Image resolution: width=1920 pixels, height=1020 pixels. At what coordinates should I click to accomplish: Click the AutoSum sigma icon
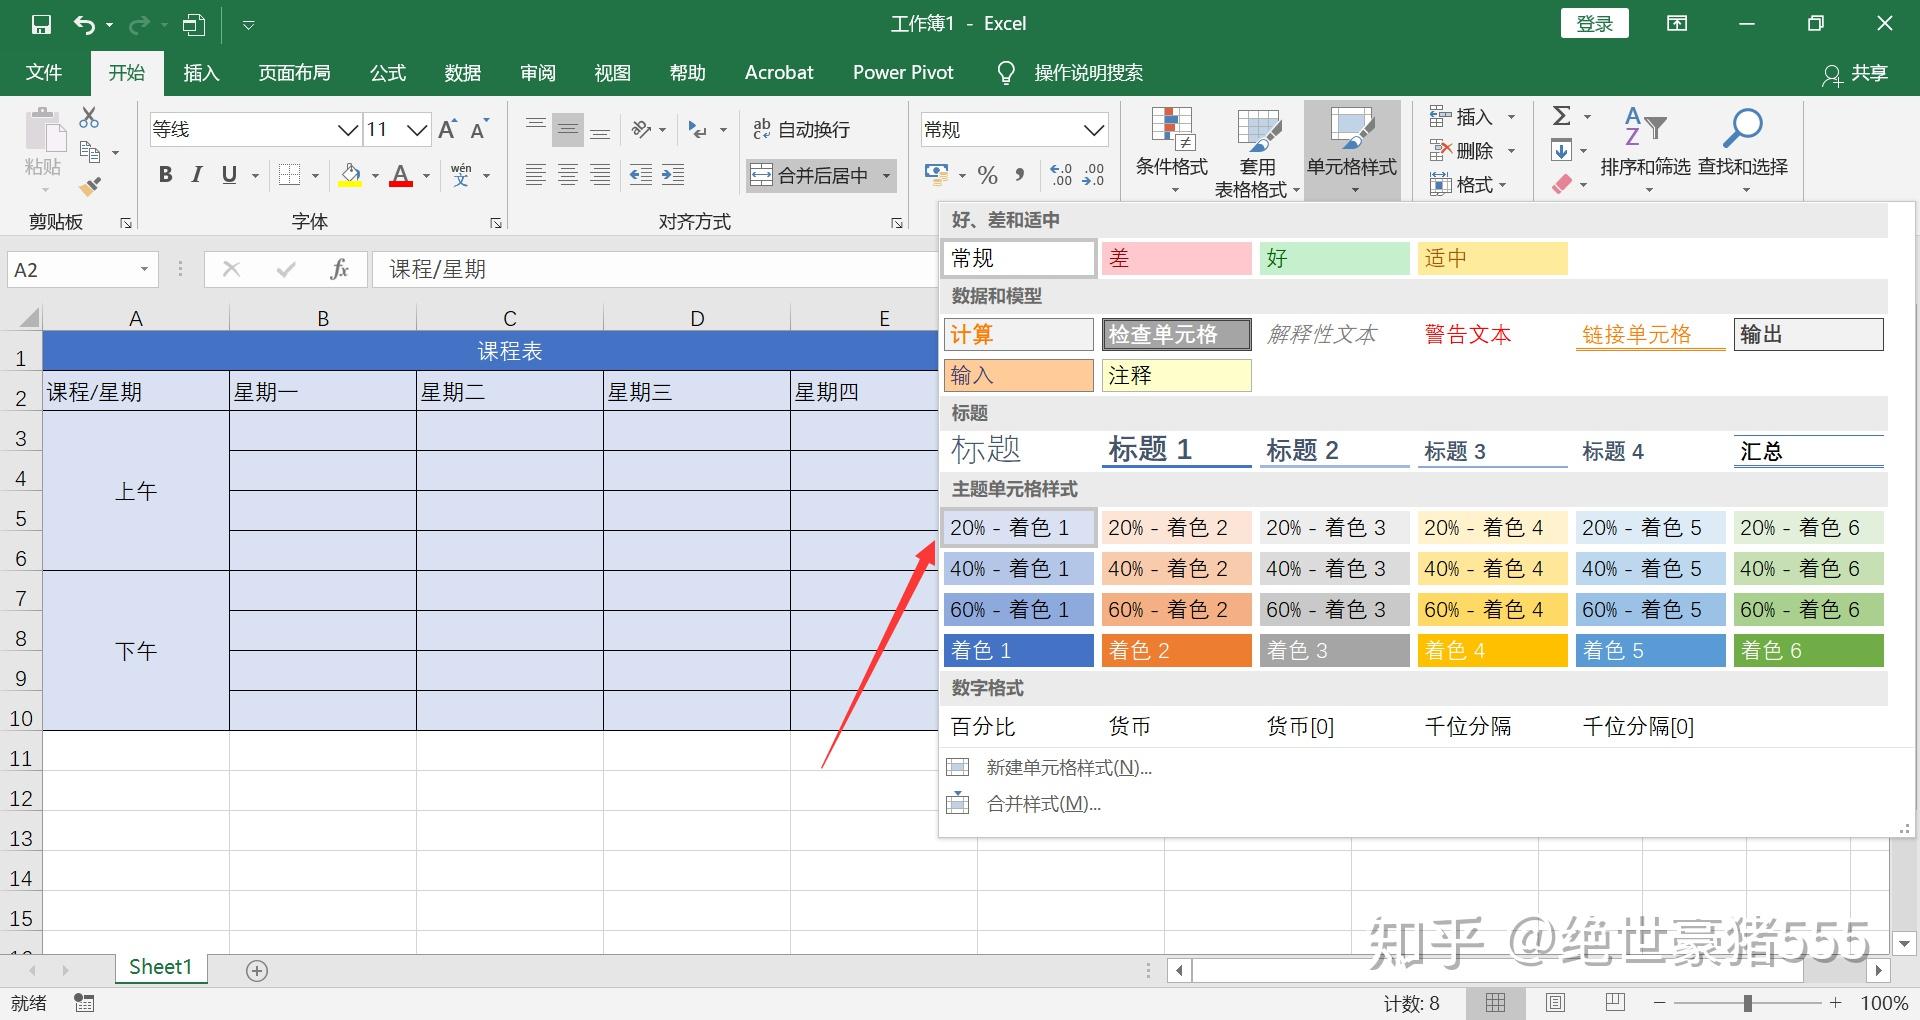click(1561, 116)
